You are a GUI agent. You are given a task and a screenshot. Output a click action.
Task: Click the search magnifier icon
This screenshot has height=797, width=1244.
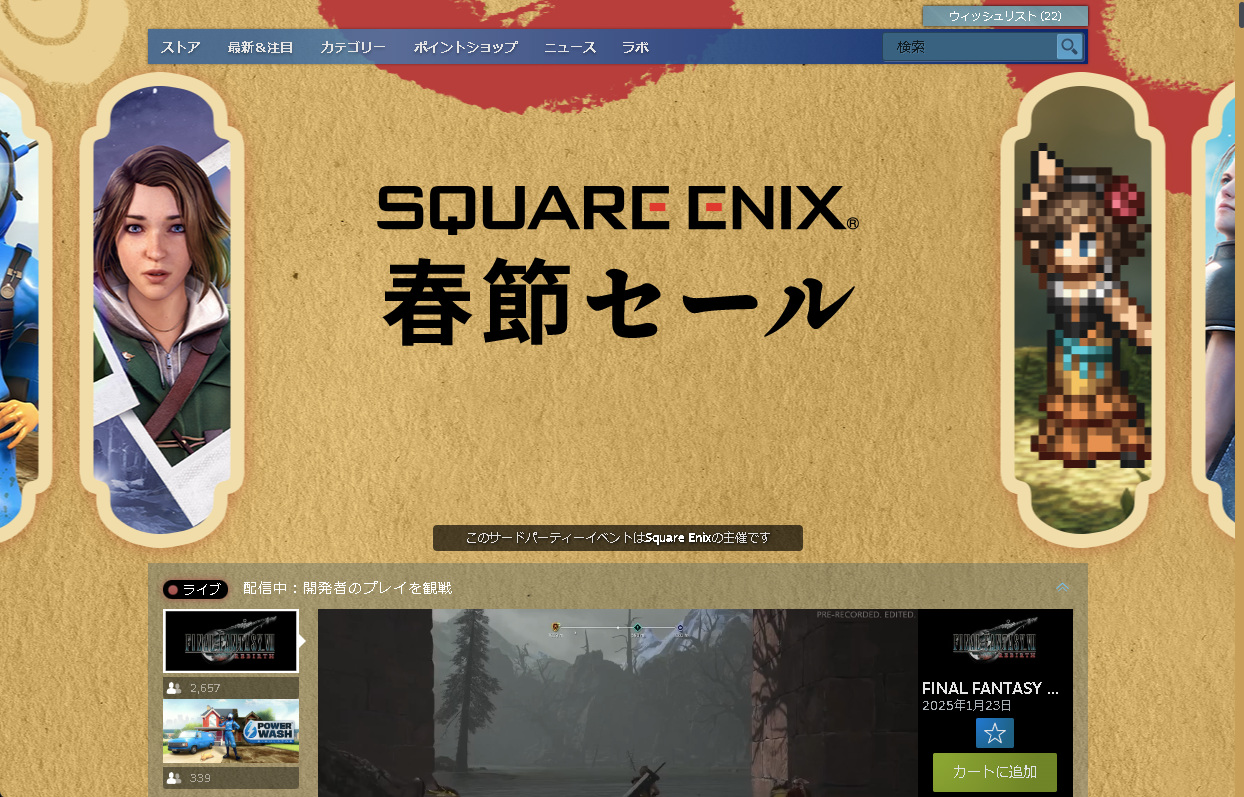click(x=1069, y=46)
